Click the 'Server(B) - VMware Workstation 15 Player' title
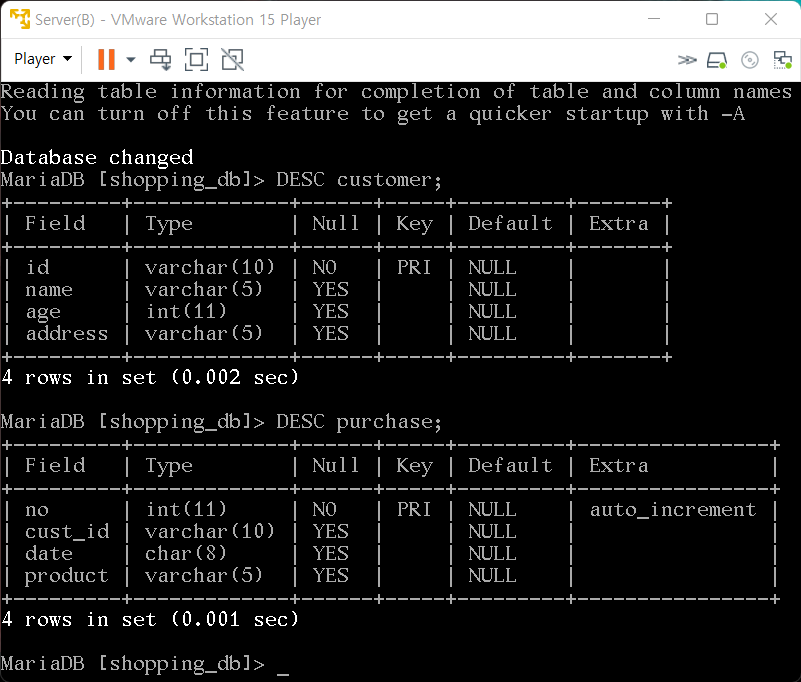801x682 pixels. click(178, 19)
